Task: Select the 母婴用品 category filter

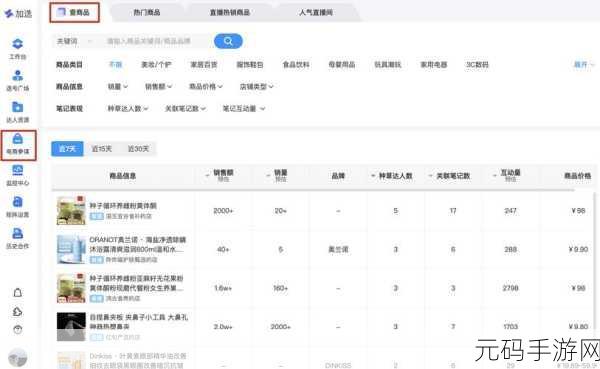Action: coord(342,65)
